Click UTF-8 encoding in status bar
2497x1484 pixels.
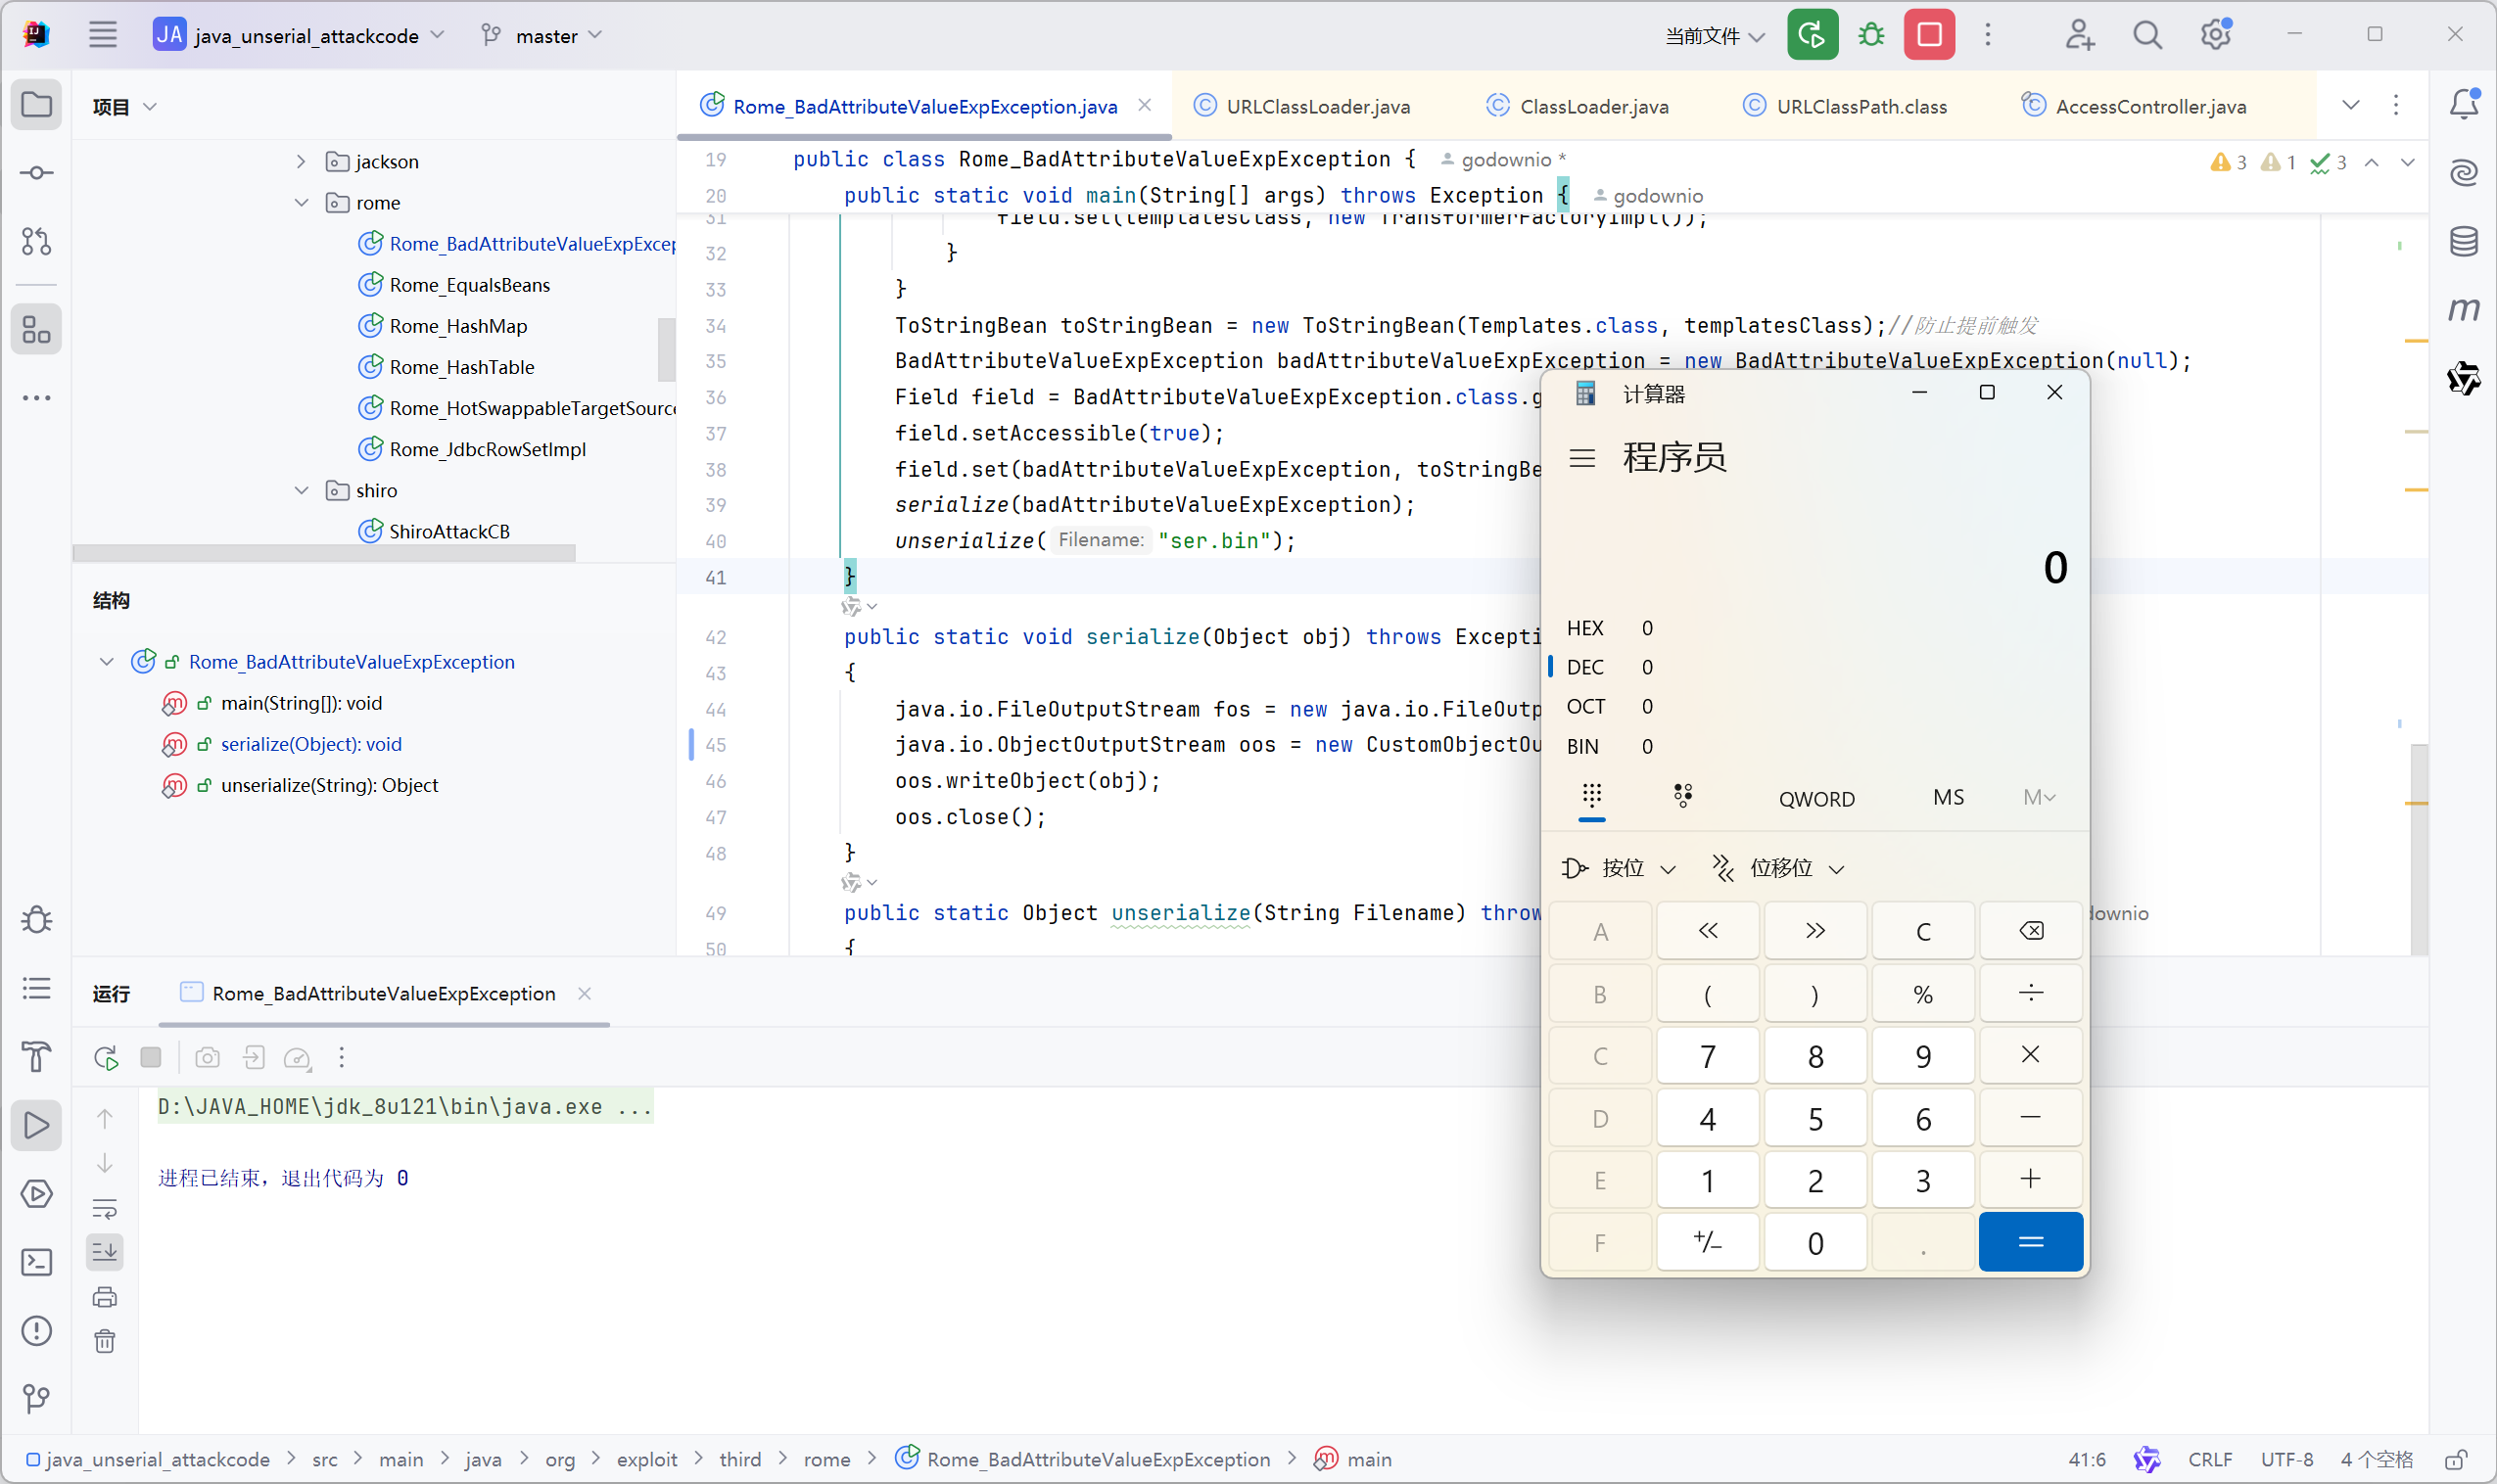(2286, 1459)
